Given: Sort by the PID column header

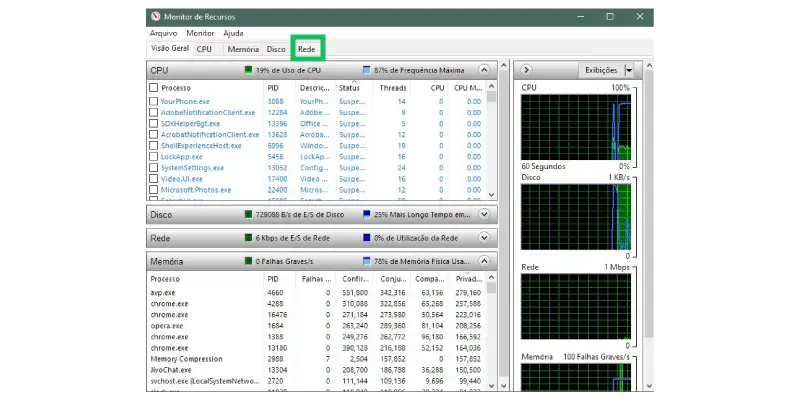Looking at the screenshot, I should [x=274, y=88].
